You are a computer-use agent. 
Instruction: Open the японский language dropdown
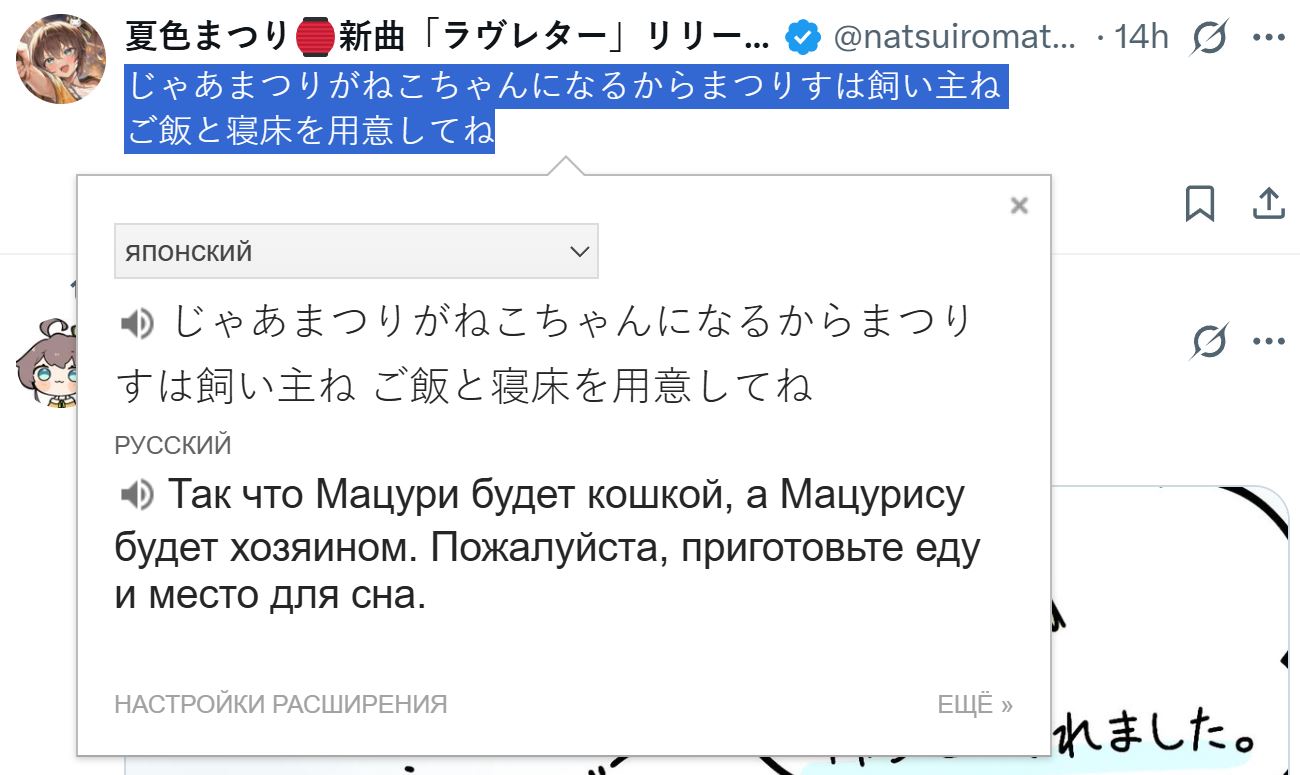click(356, 251)
